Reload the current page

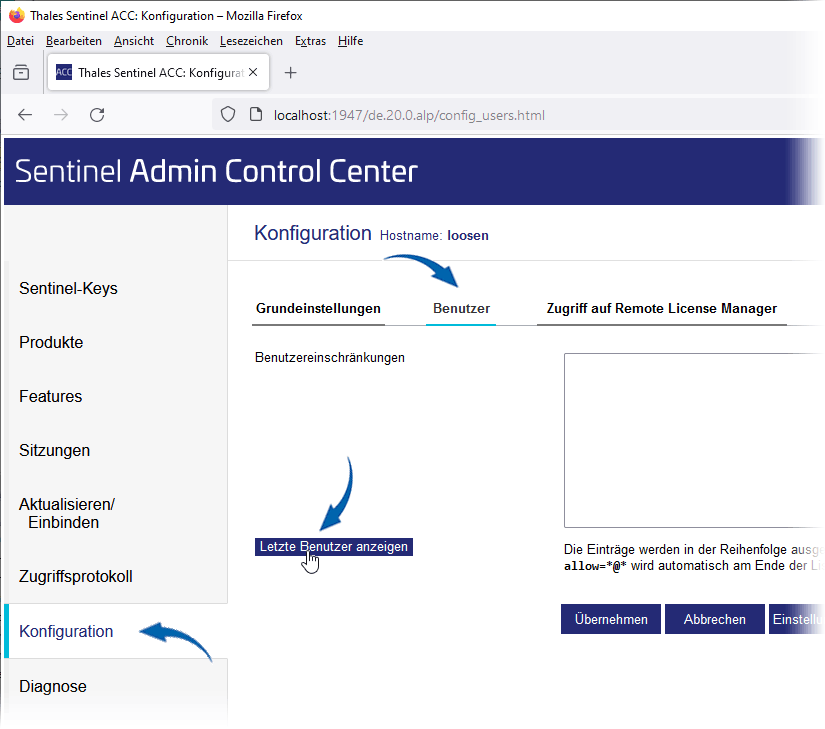(x=97, y=115)
